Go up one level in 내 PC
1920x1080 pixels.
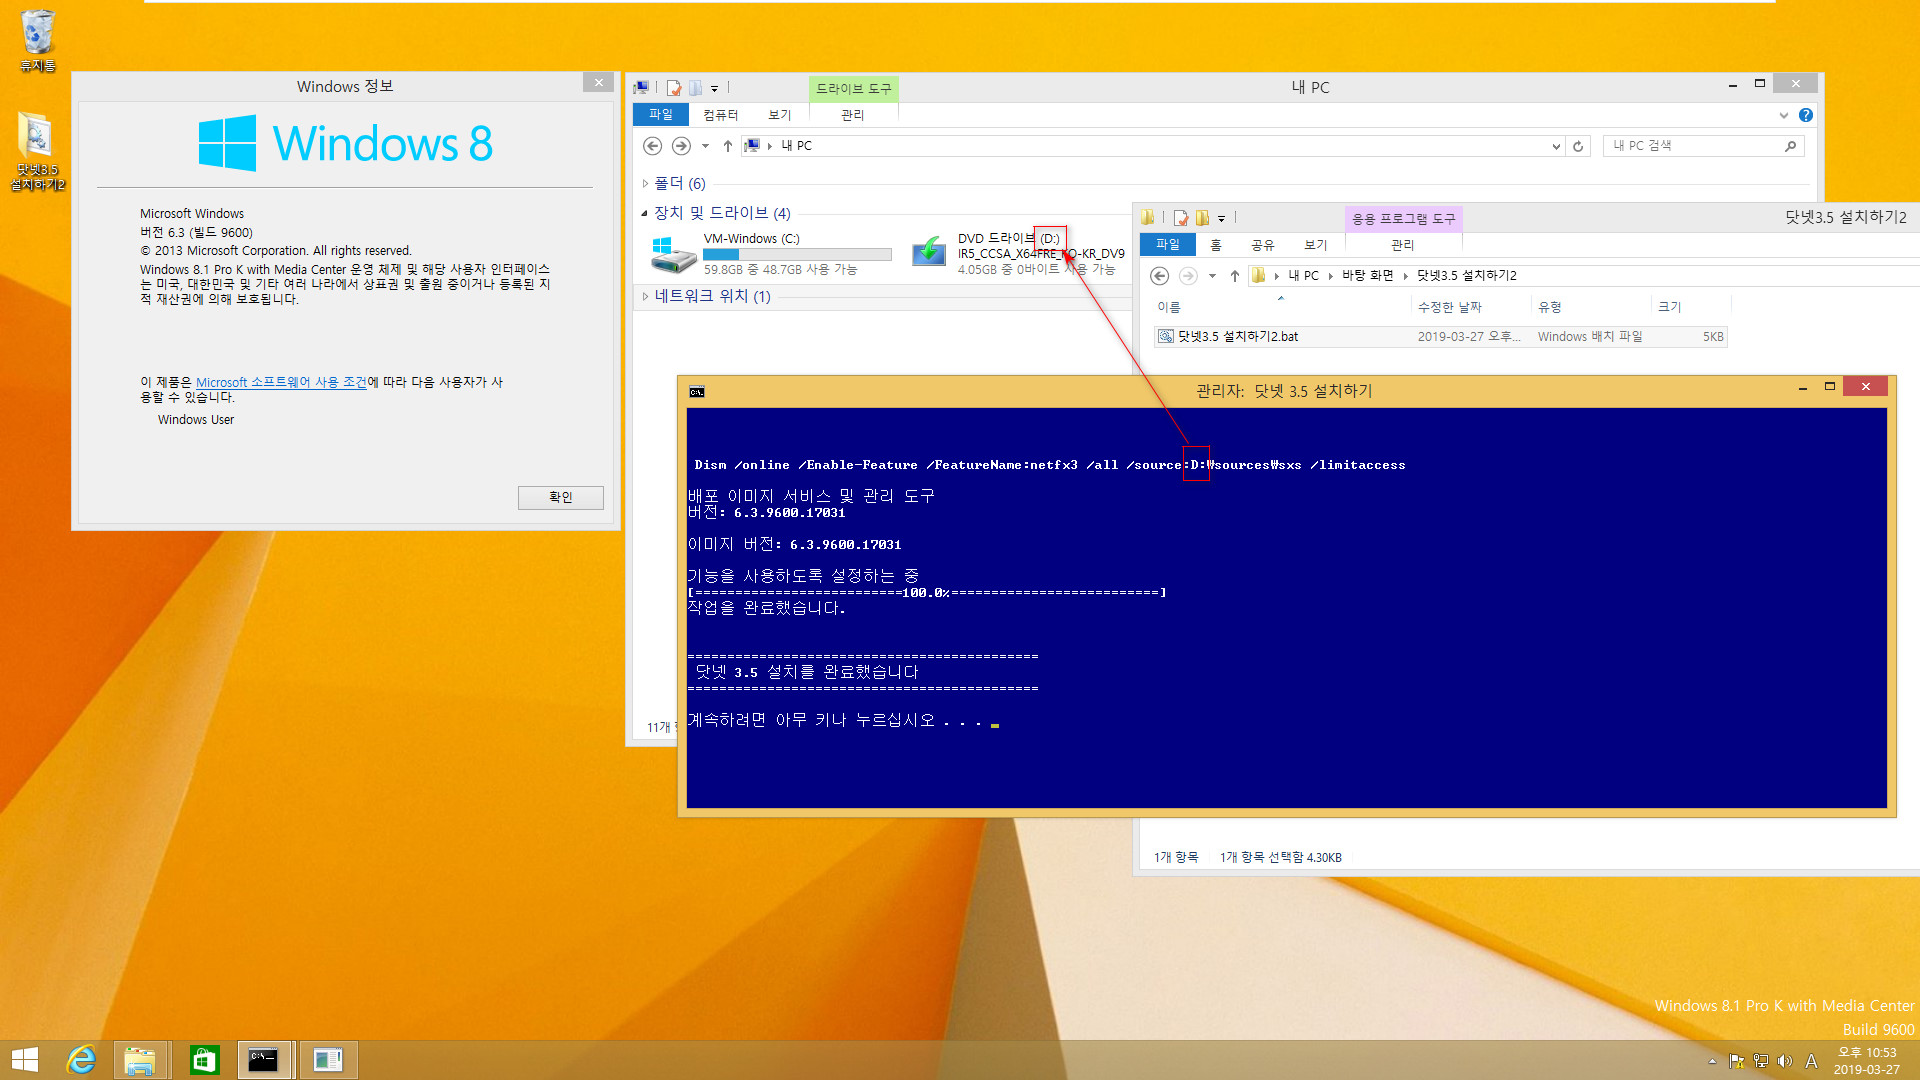pyautogui.click(x=728, y=146)
